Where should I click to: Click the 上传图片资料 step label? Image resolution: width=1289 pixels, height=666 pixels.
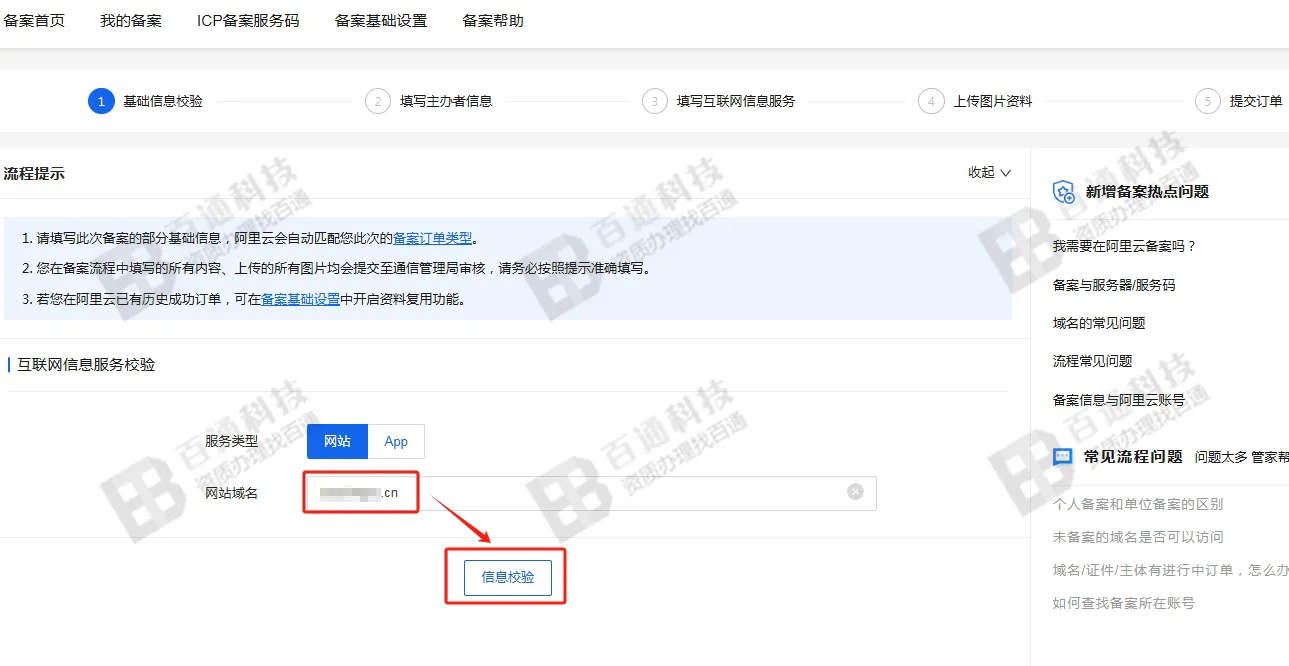pos(992,101)
